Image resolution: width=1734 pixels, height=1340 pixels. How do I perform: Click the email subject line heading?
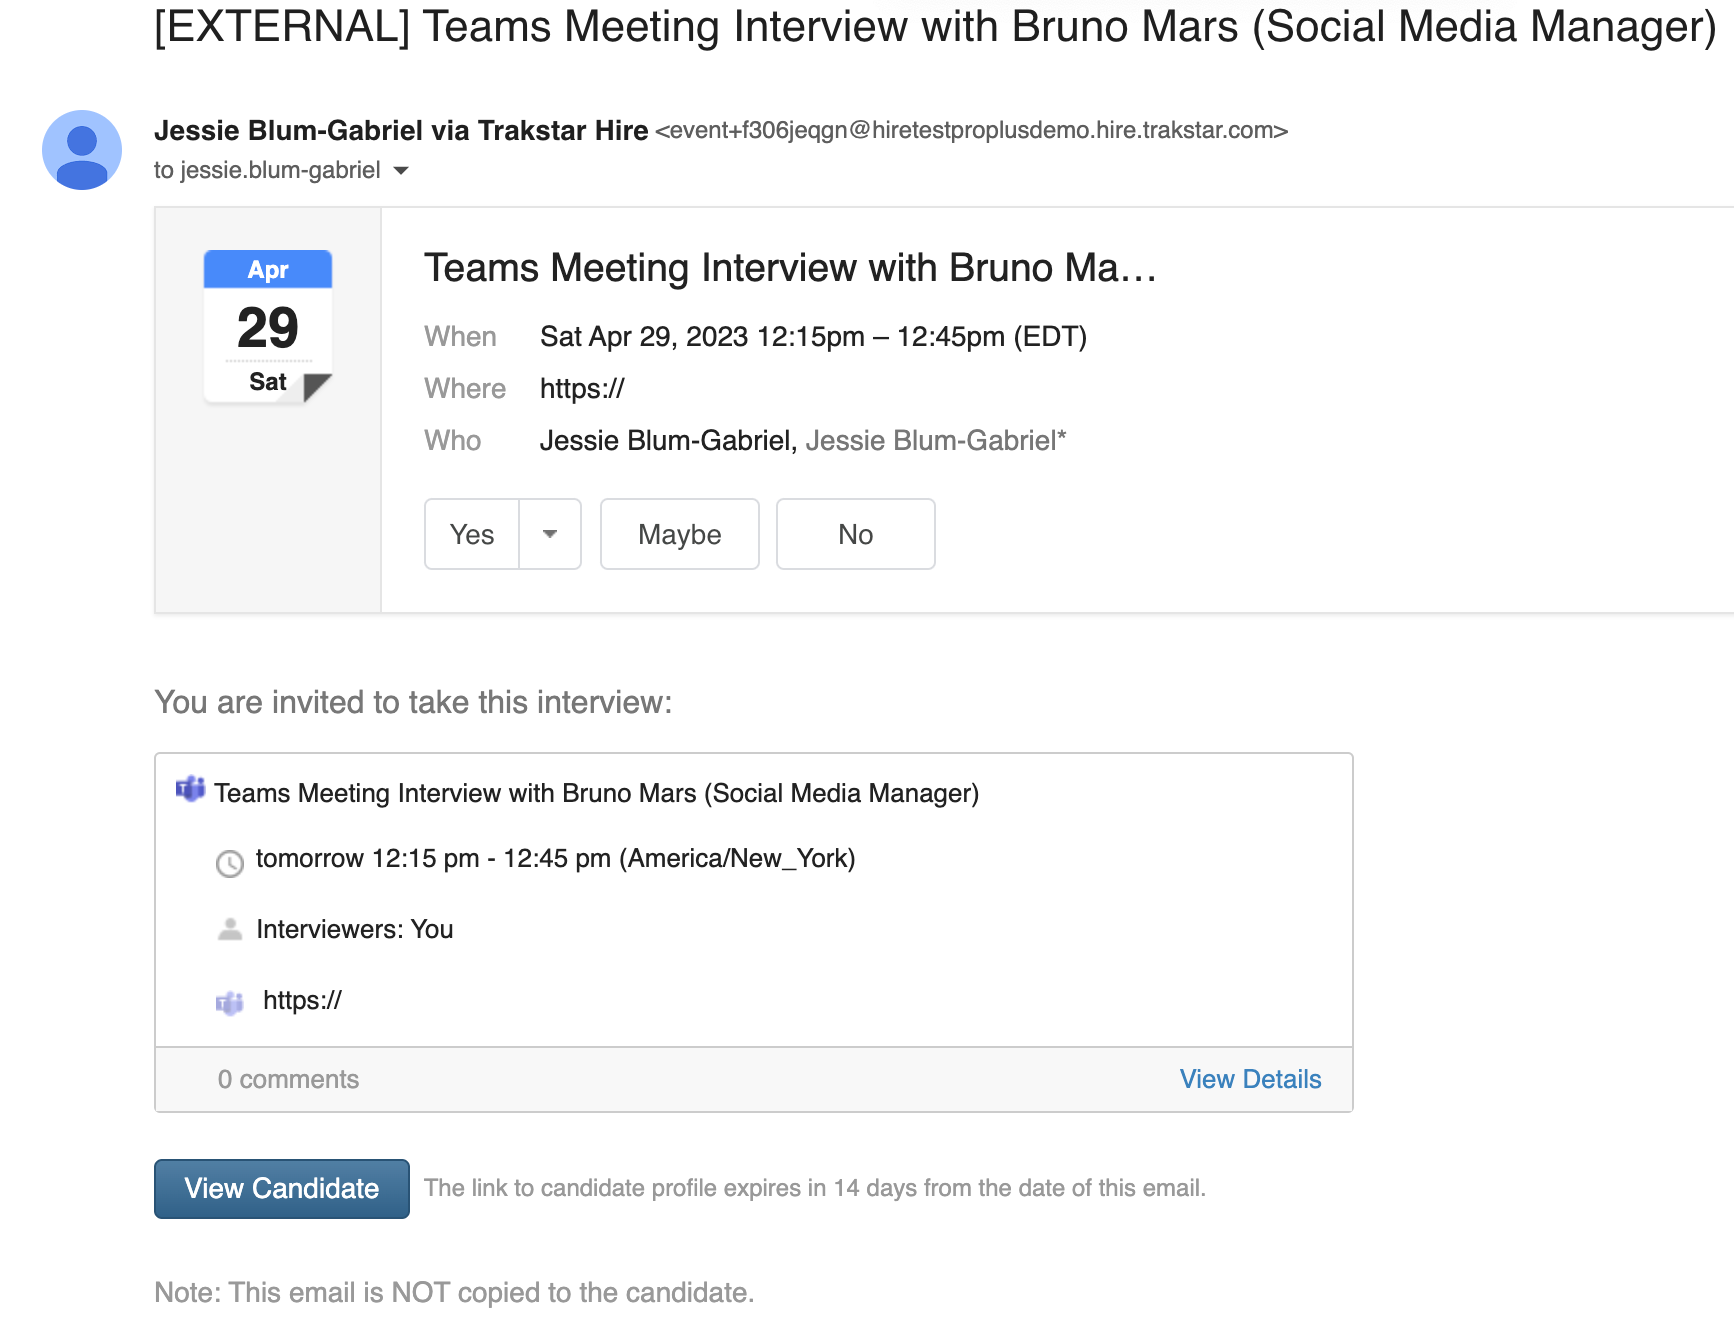tap(935, 26)
